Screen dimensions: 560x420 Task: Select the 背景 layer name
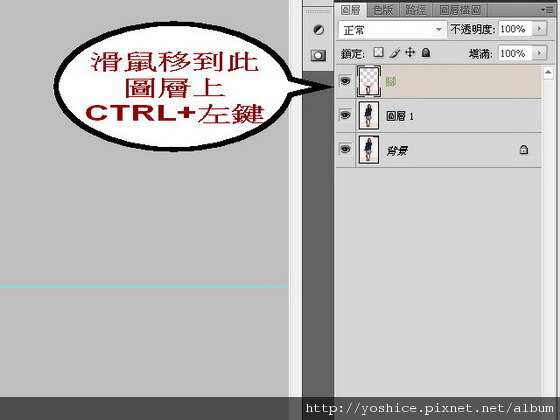(x=397, y=151)
